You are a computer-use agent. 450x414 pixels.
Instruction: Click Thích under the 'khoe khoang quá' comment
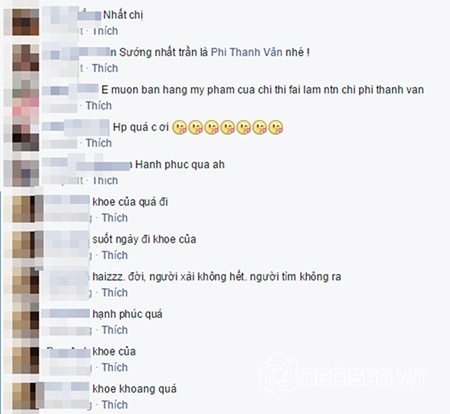[x=115, y=405]
